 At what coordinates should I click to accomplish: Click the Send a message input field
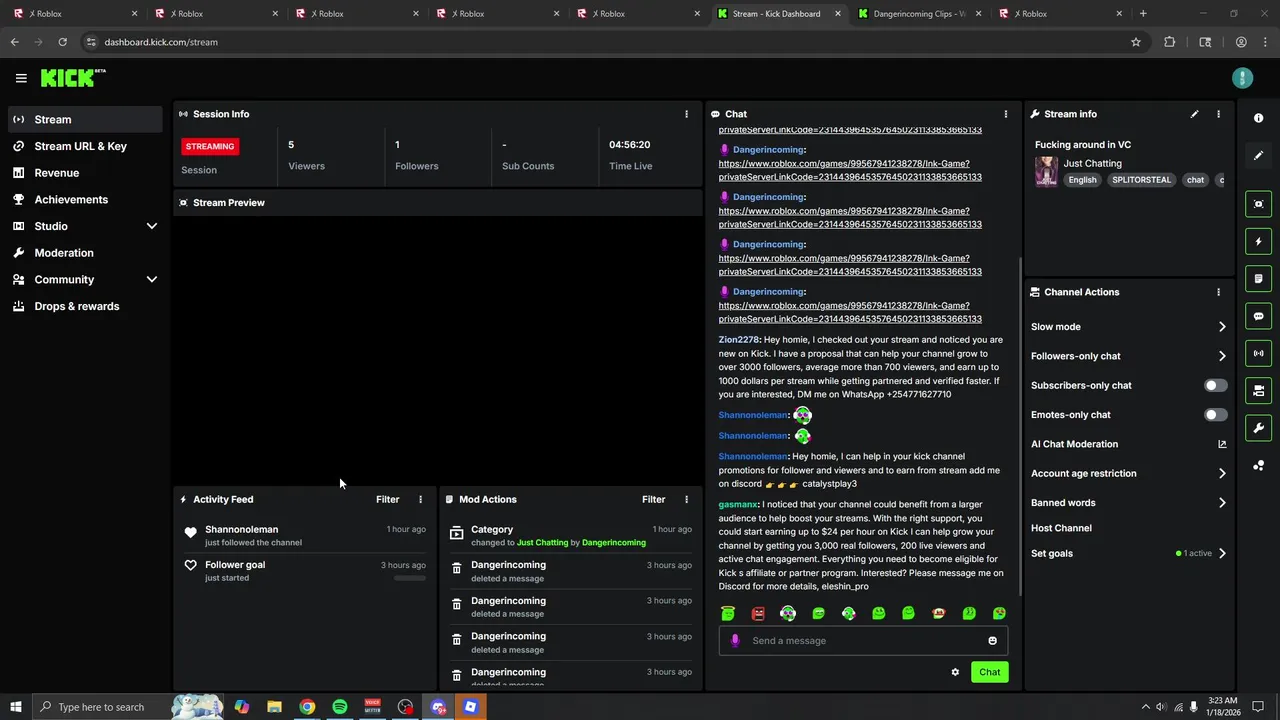coord(863,641)
